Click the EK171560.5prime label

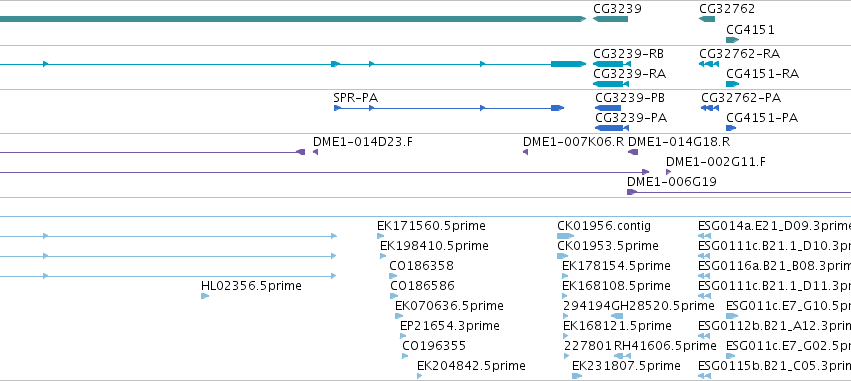[x=431, y=225]
